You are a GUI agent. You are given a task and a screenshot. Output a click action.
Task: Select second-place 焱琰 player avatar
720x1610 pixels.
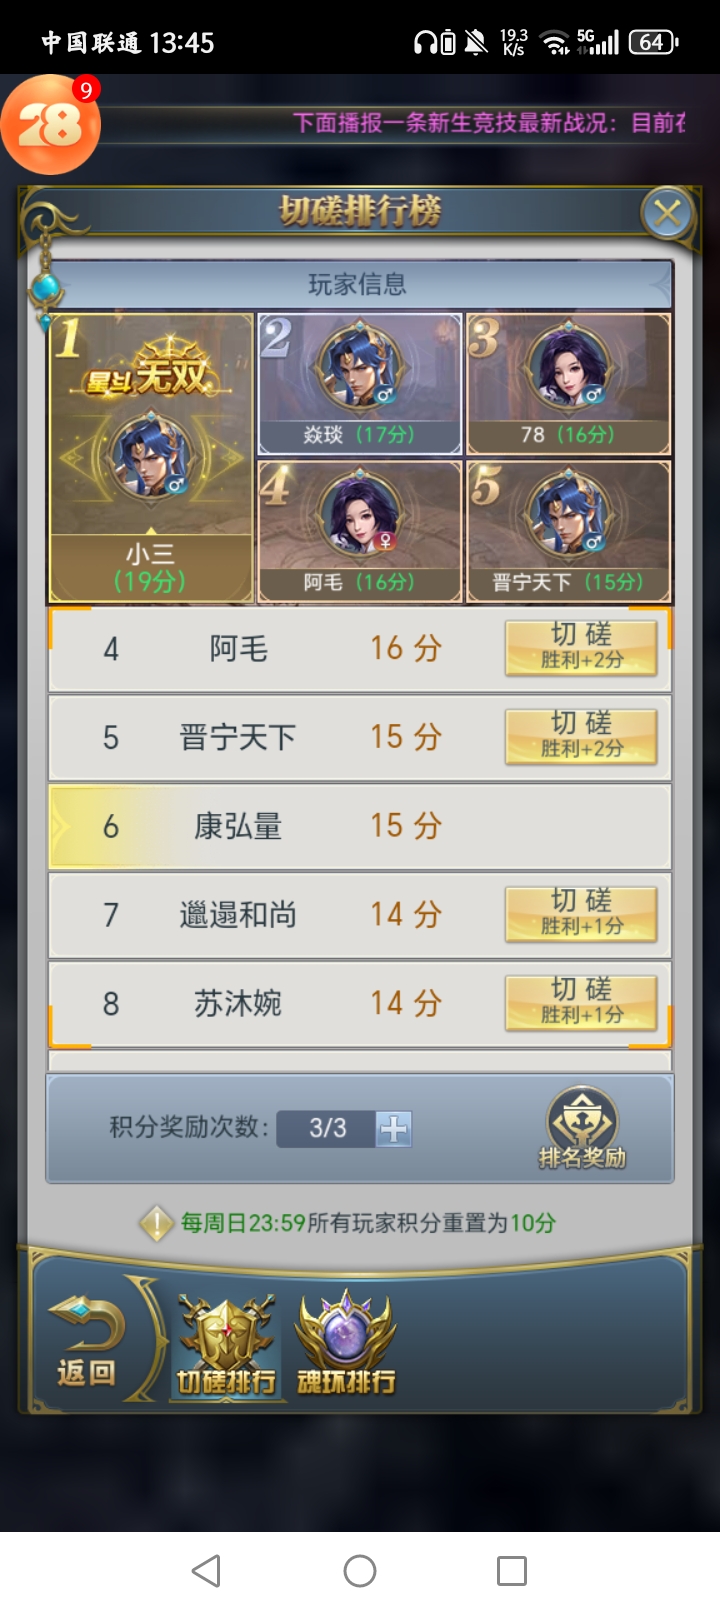(359, 365)
